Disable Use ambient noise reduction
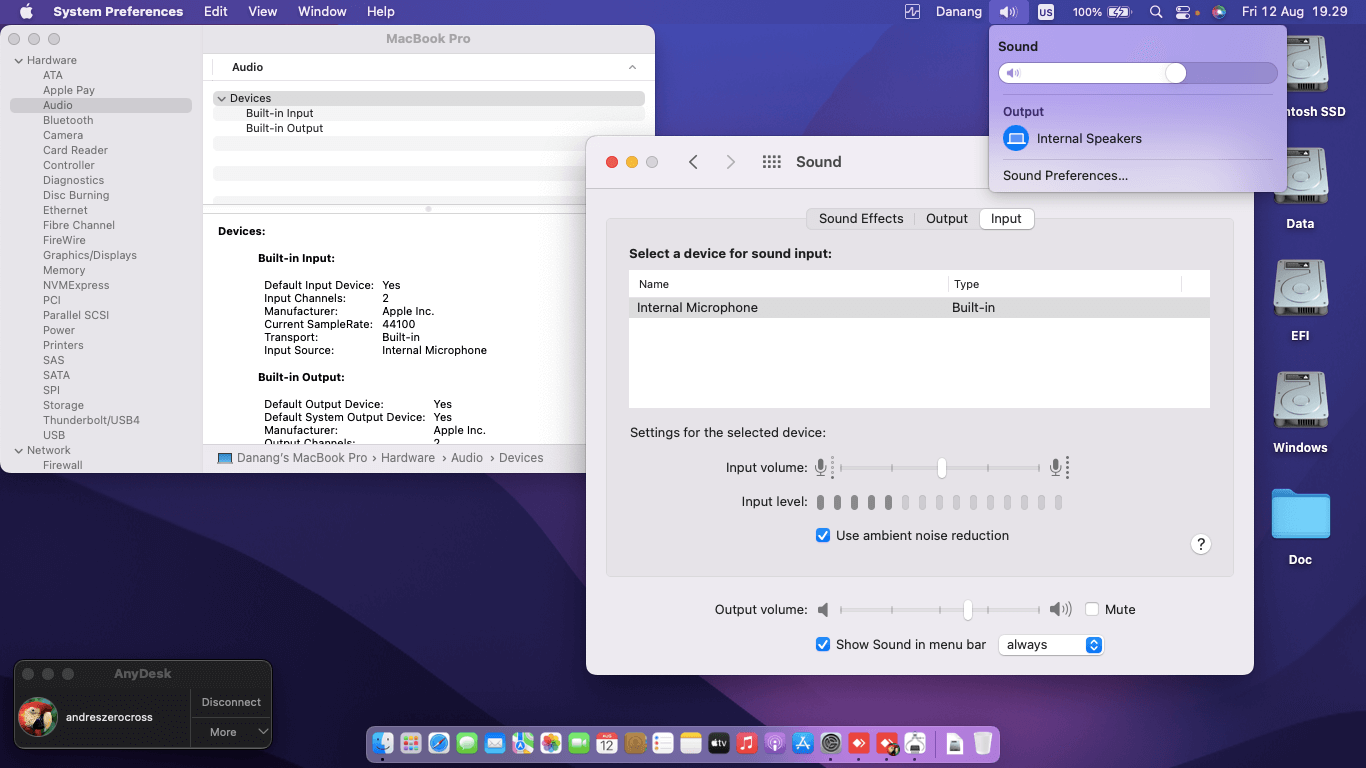The height and width of the screenshot is (768, 1366). 823,536
